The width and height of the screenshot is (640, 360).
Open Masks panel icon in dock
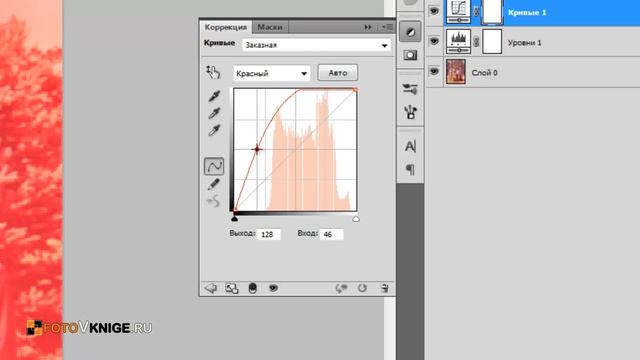[410, 55]
